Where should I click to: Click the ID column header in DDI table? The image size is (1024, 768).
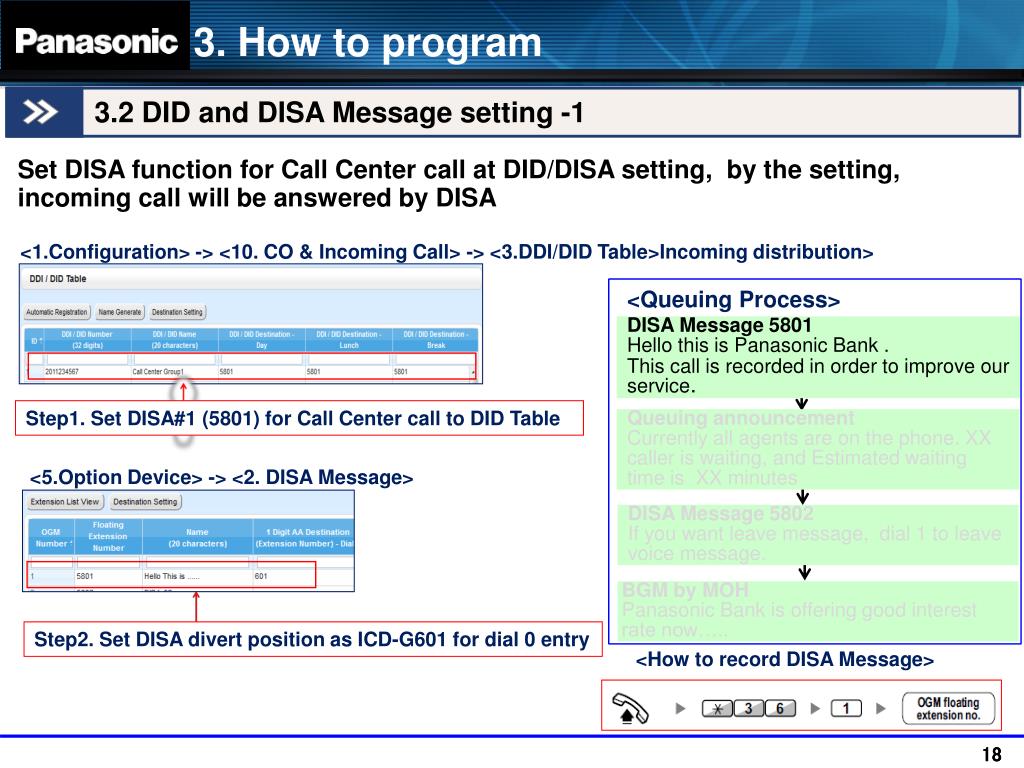[34, 340]
